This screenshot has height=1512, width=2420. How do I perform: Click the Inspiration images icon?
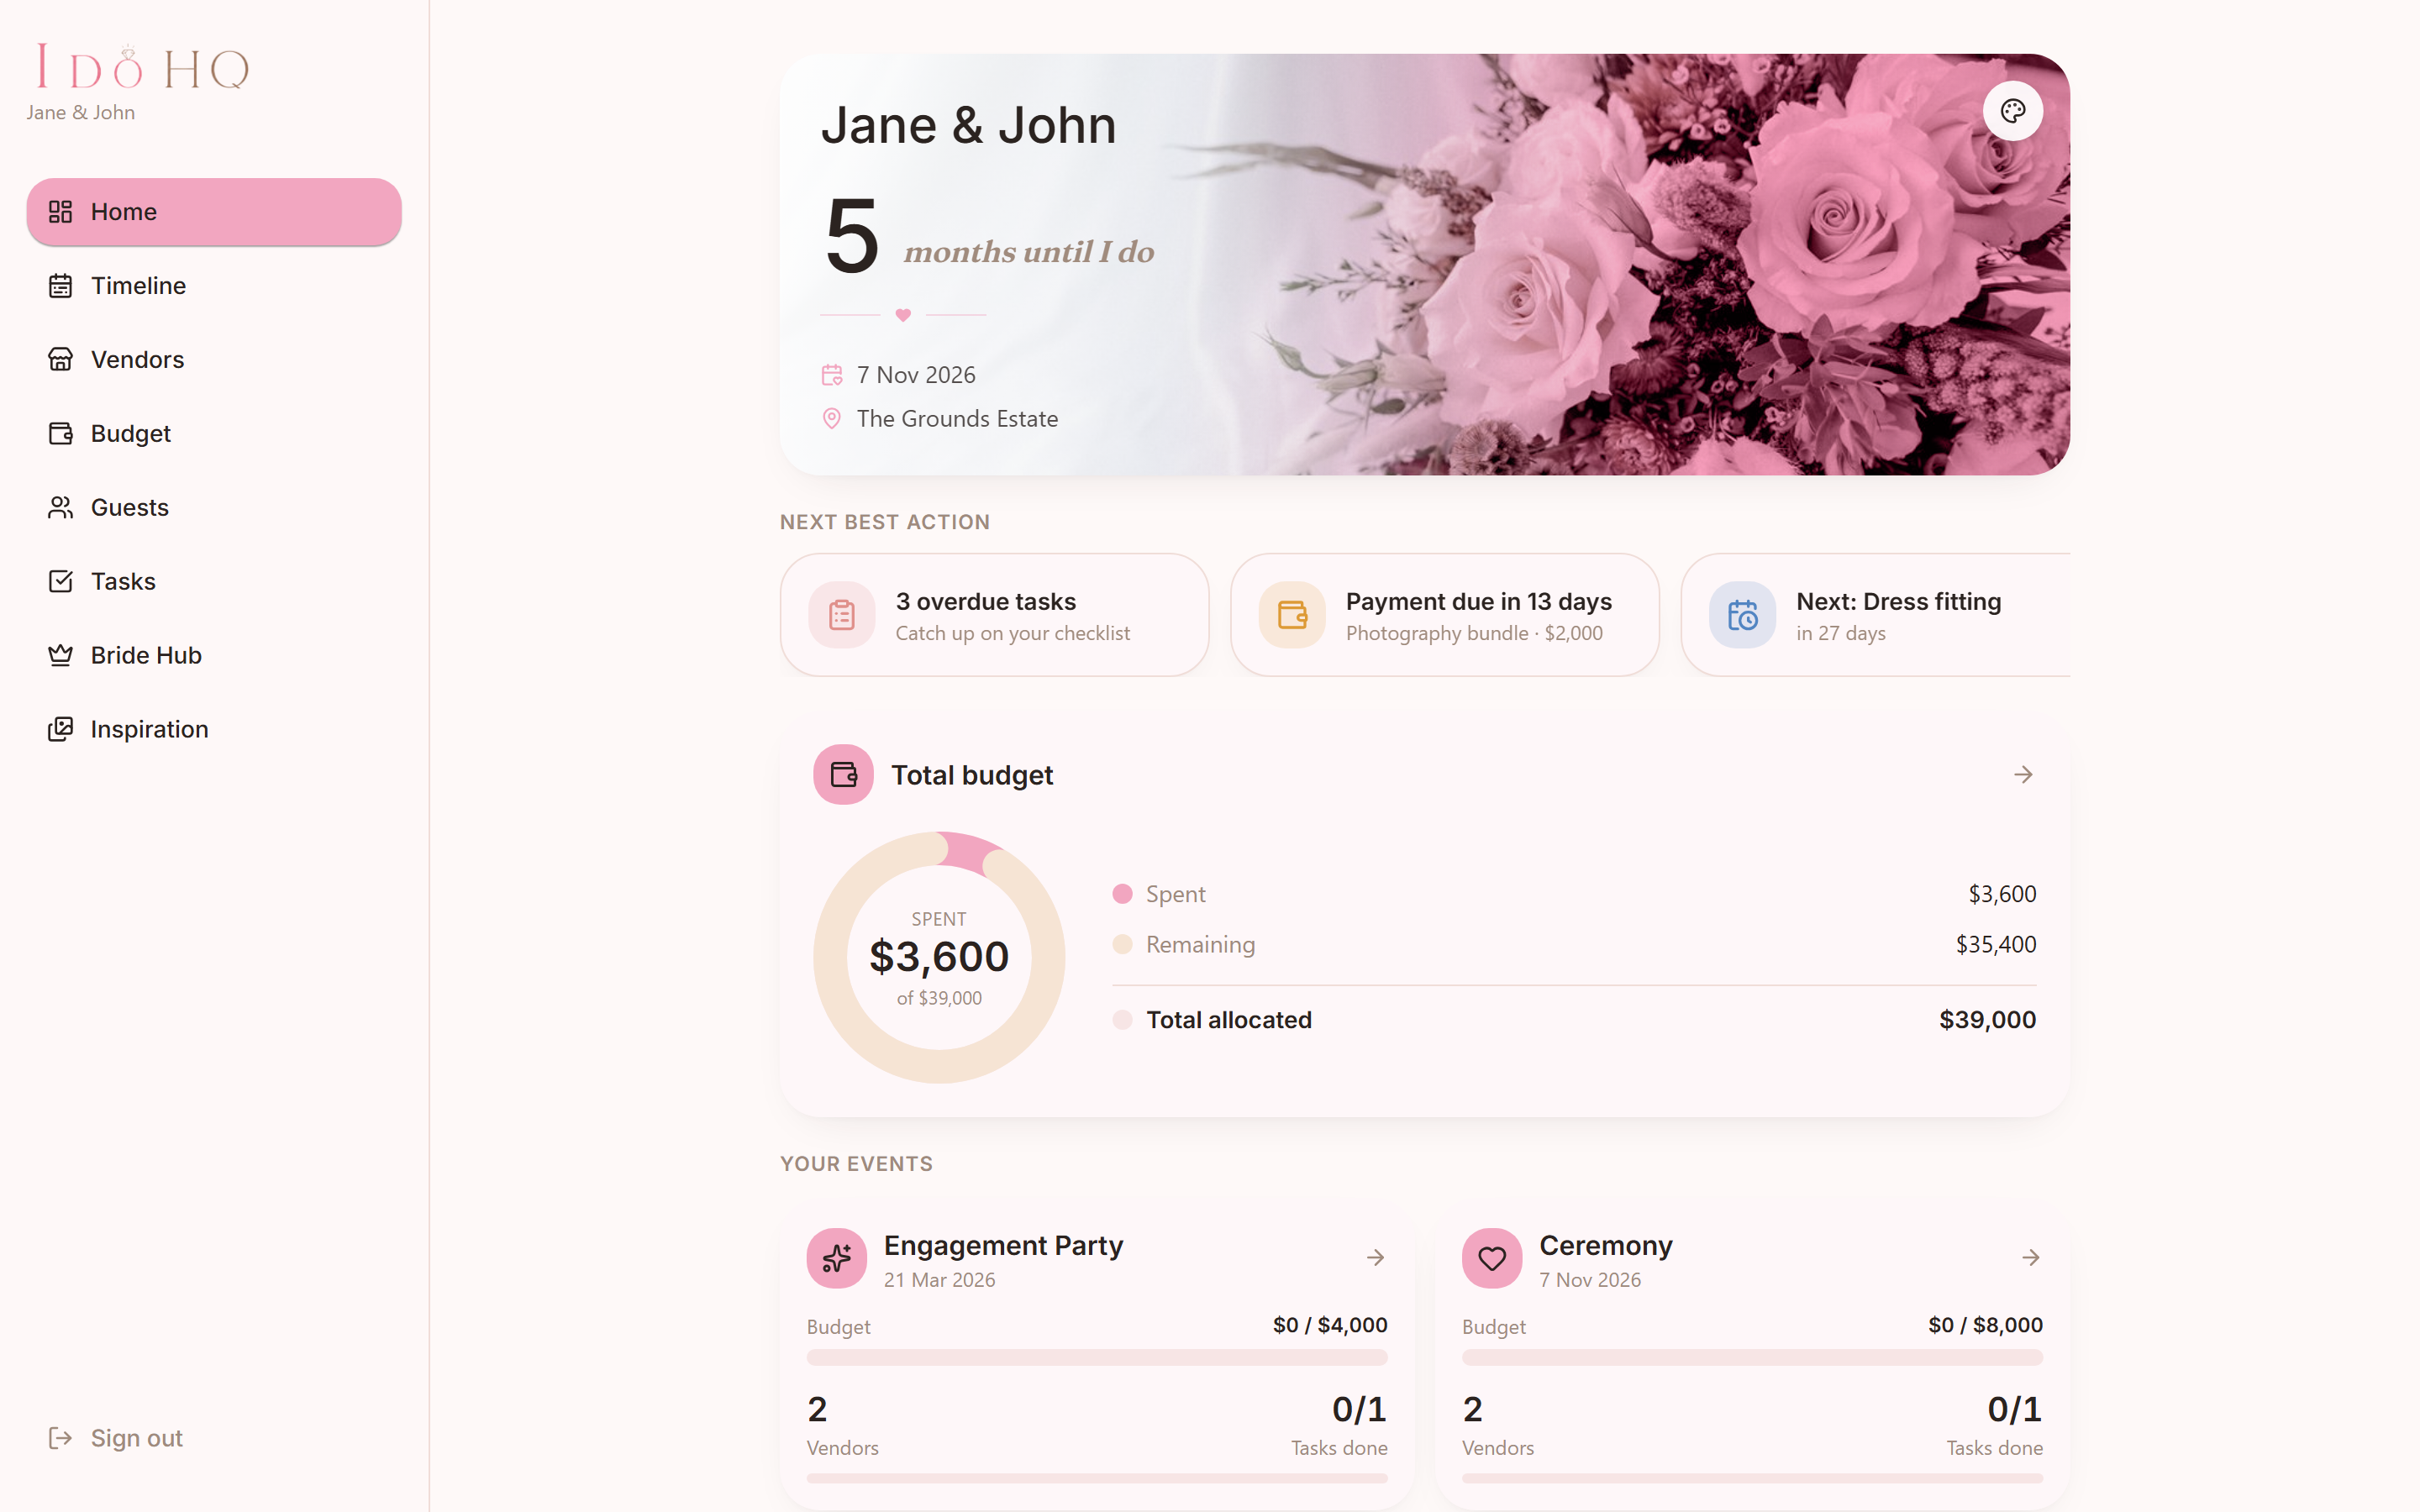[60, 730]
